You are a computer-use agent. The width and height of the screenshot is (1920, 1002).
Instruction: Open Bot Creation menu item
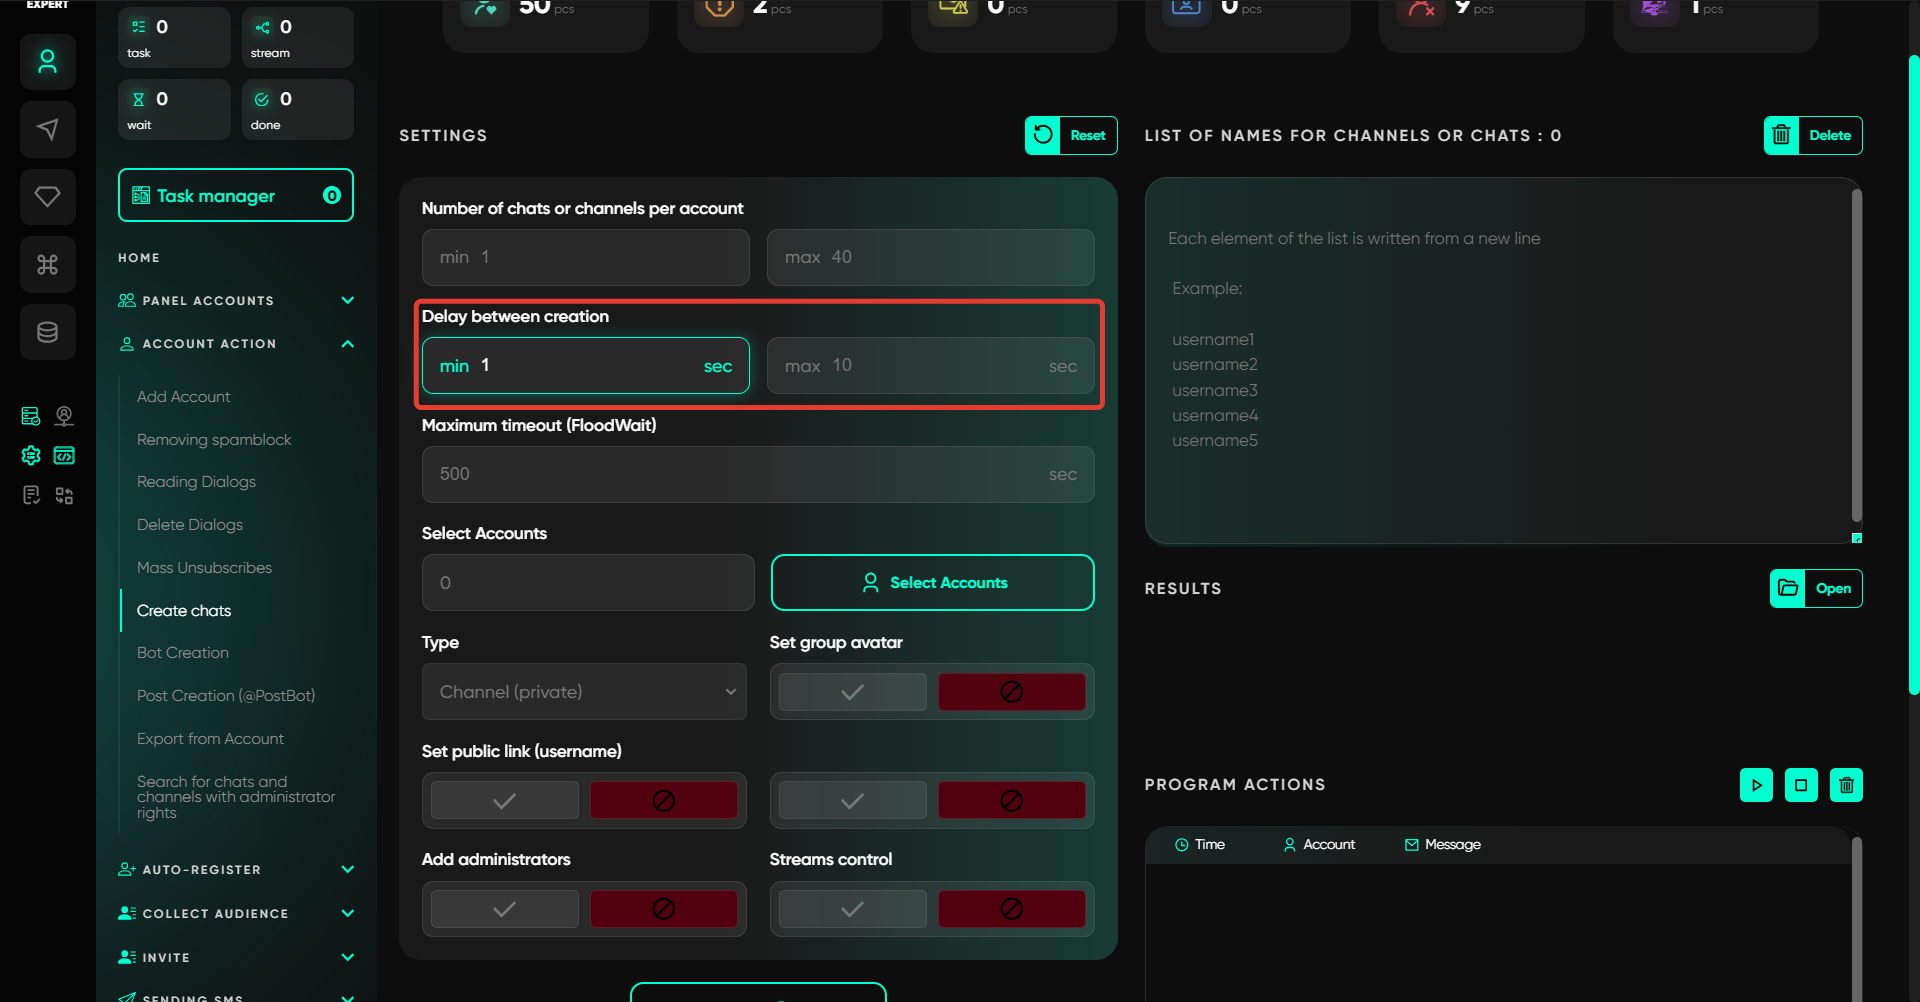(x=183, y=653)
